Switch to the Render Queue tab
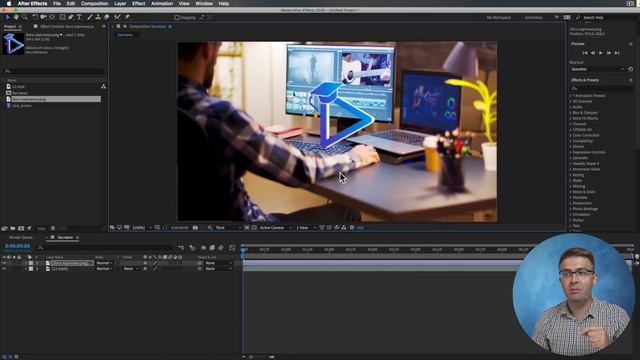Viewport: 640px width, 360px height. coord(21,237)
